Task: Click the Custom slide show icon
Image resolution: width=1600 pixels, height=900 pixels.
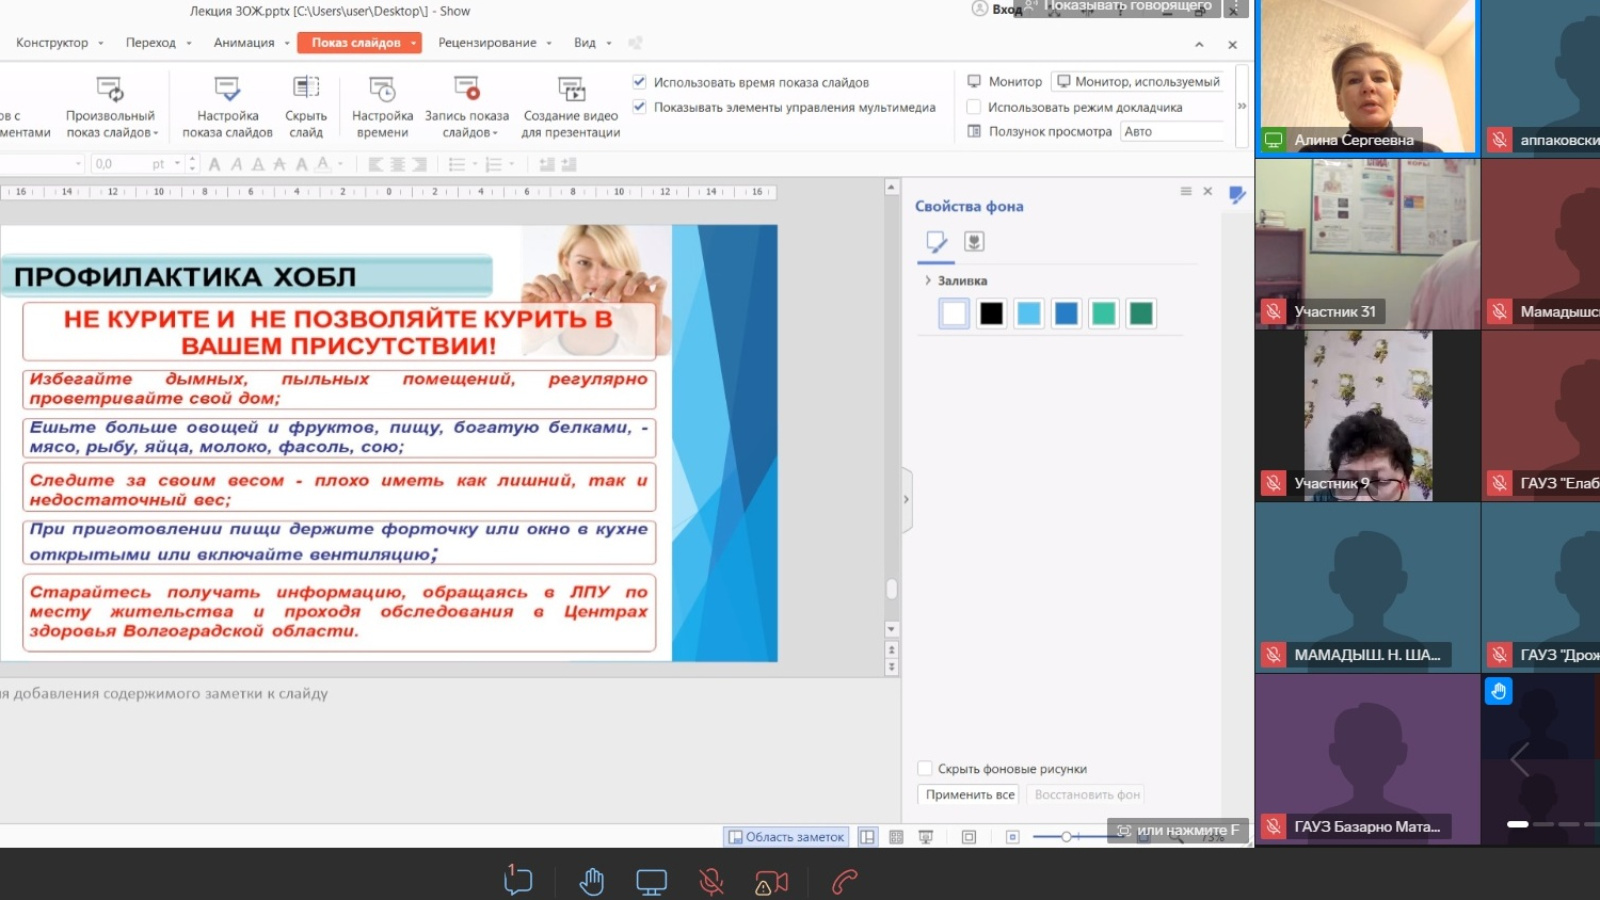Action: [110, 90]
